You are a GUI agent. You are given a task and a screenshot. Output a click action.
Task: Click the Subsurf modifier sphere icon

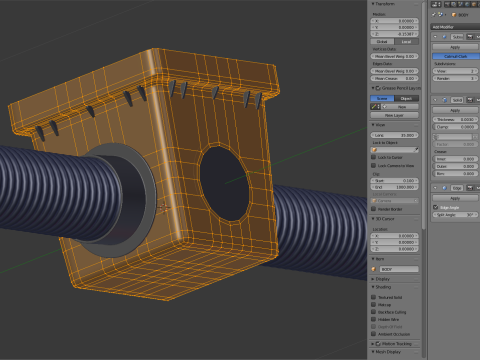[x=444, y=37]
